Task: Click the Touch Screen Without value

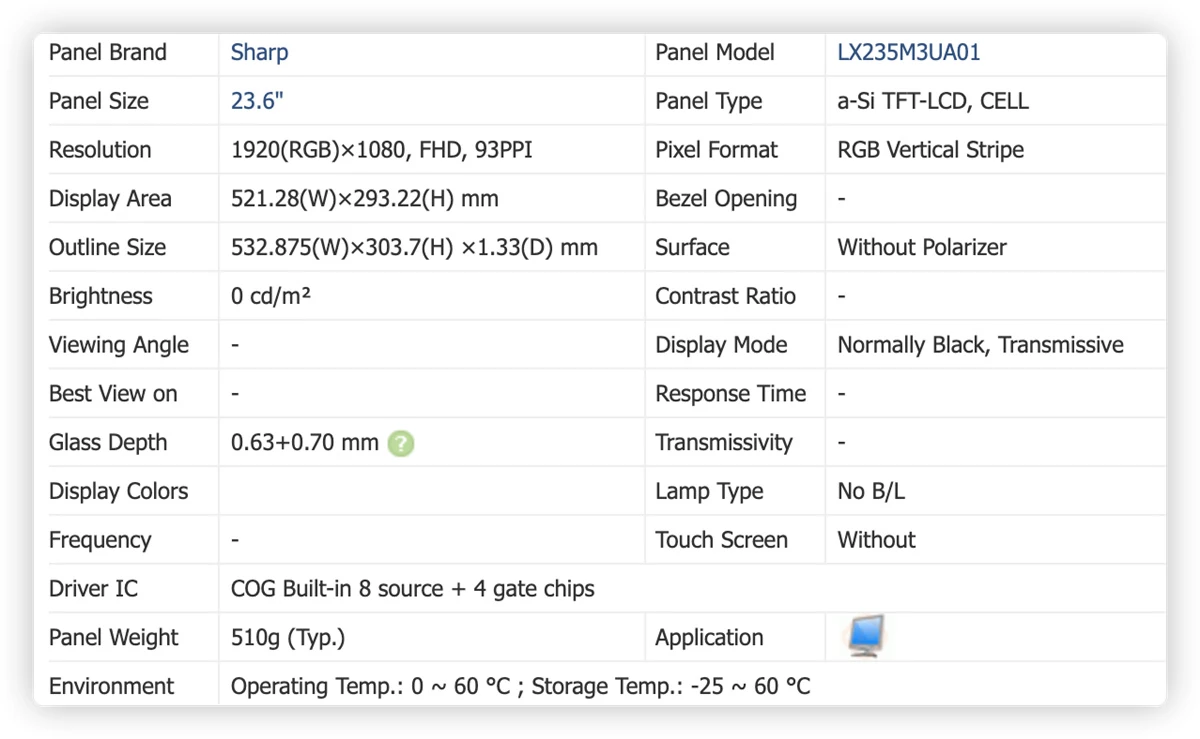Action: (x=876, y=540)
